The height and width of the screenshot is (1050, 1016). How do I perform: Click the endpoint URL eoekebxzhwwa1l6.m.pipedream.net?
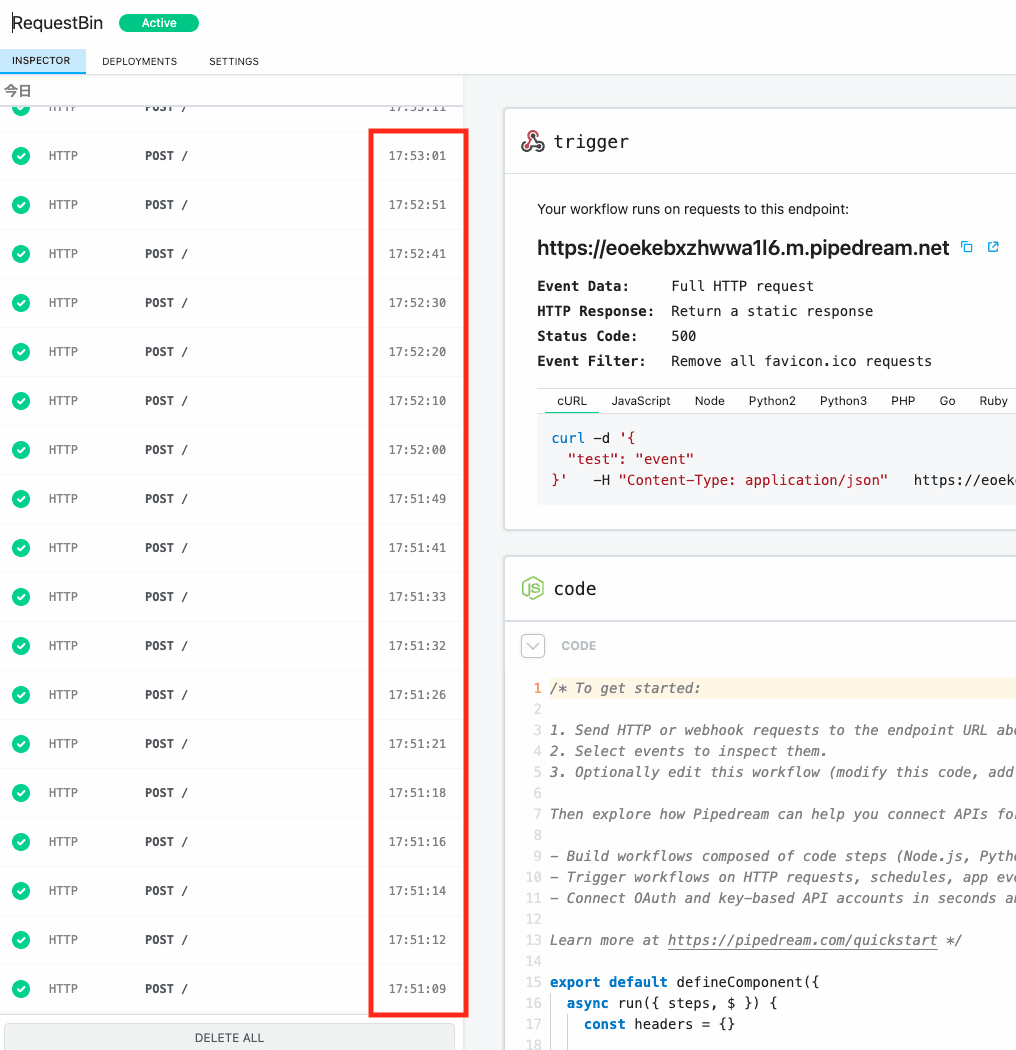743,248
